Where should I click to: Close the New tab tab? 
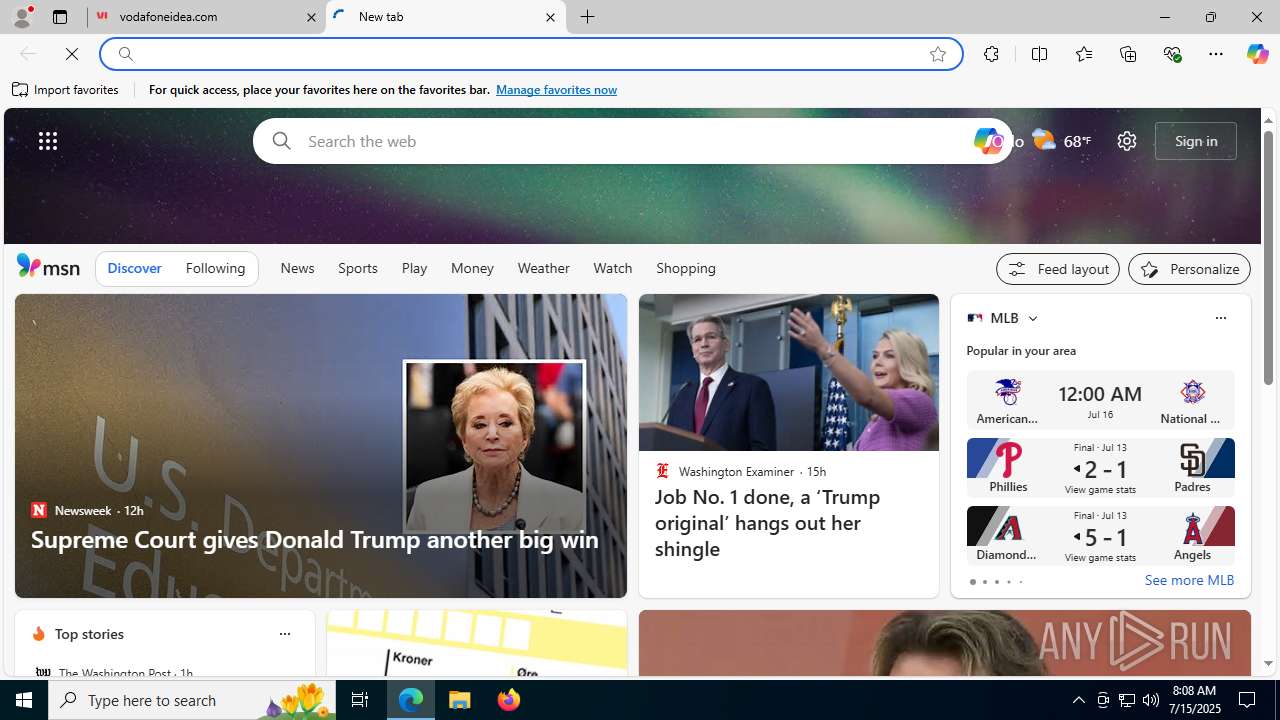point(550,17)
